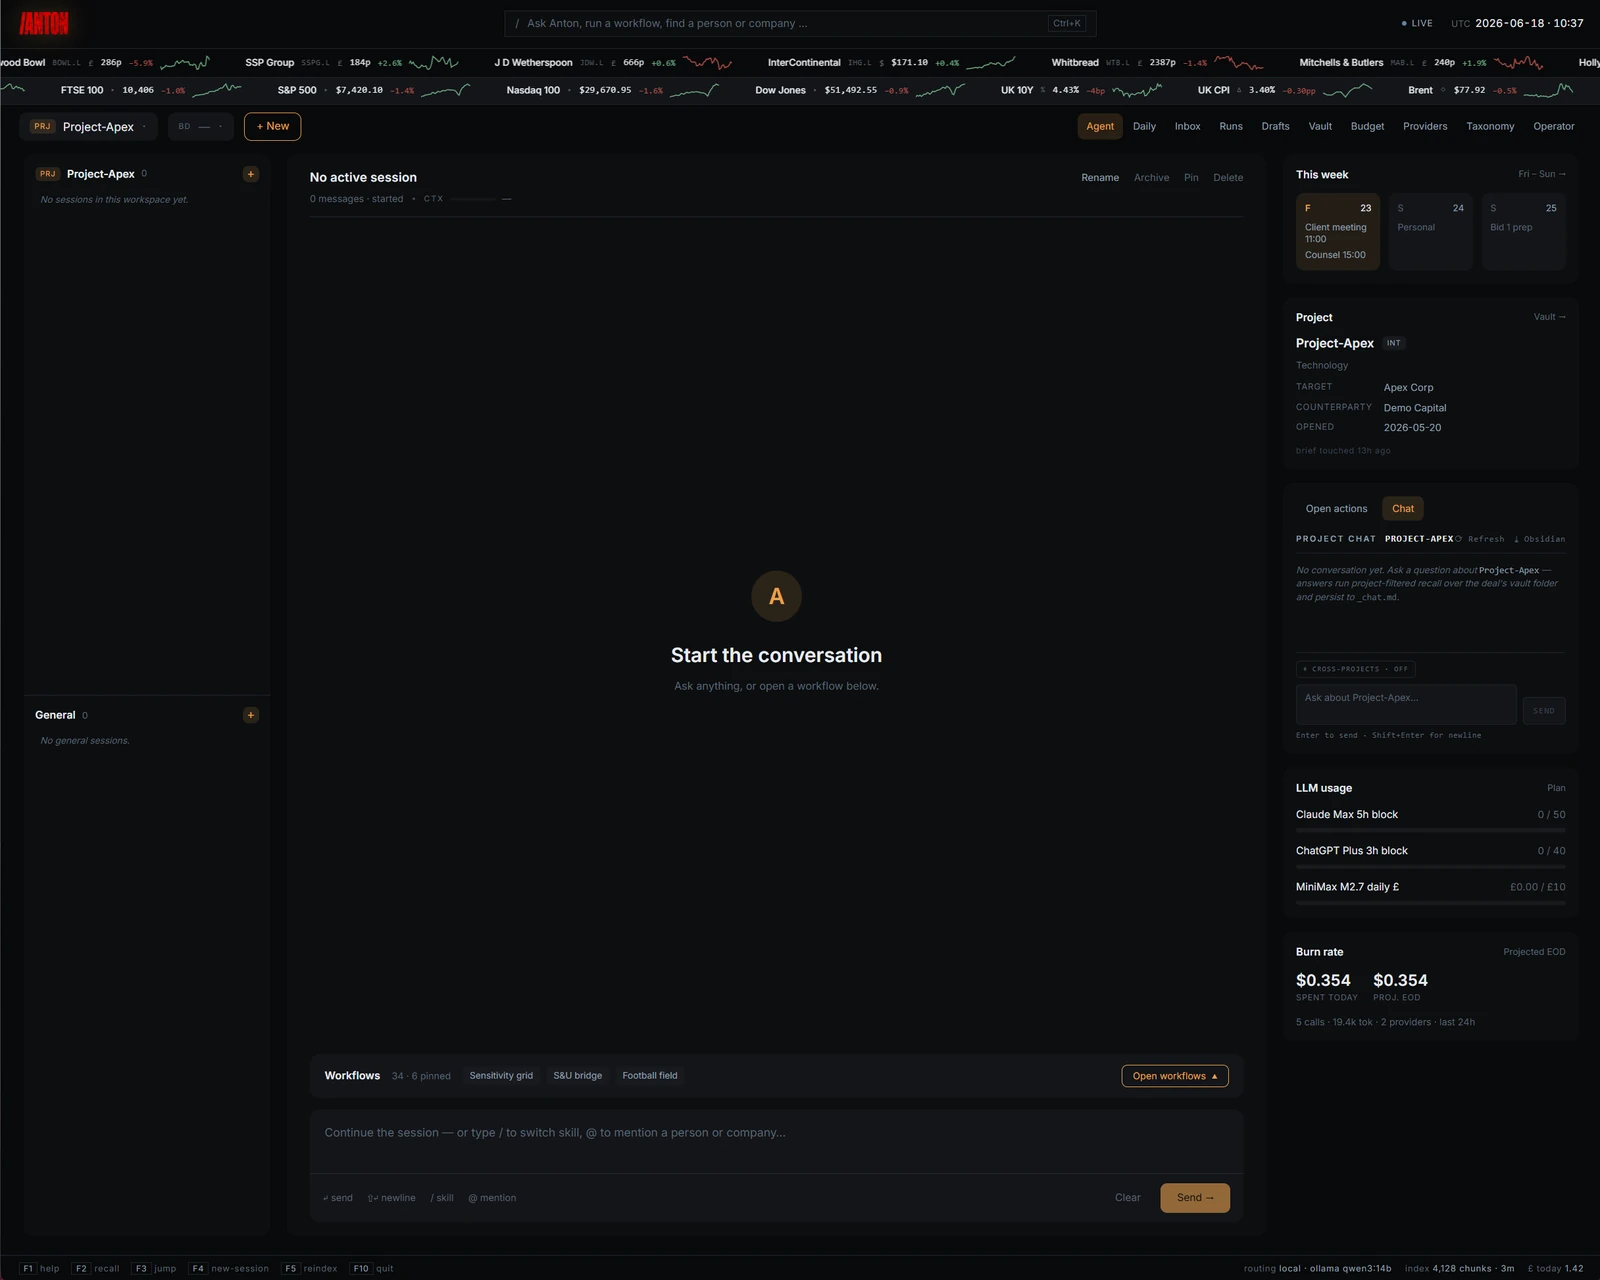Open the F1 help shortcut
The width and height of the screenshot is (1600, 1280).
click(x=40, y=1268)
